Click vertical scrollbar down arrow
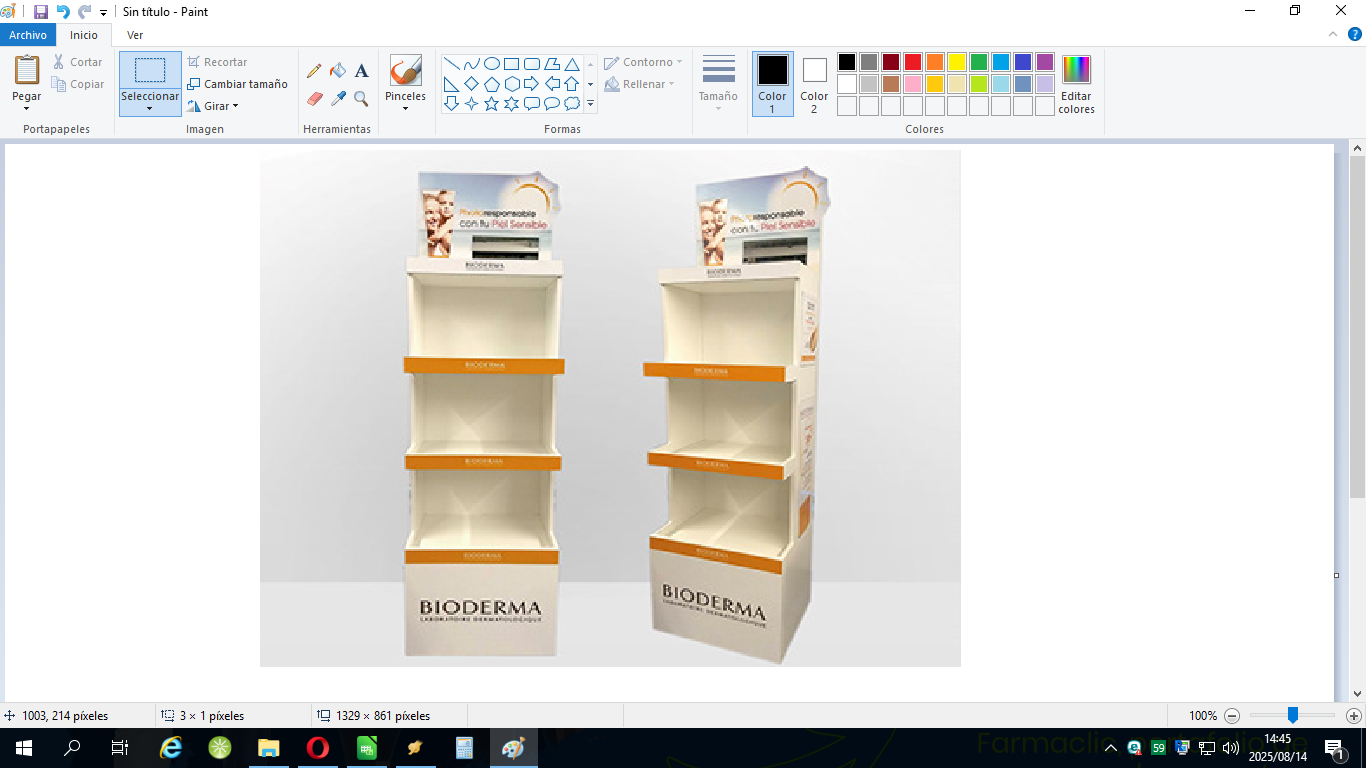The height and width of the screenshot is (768, 1366). click(1357, 693)
